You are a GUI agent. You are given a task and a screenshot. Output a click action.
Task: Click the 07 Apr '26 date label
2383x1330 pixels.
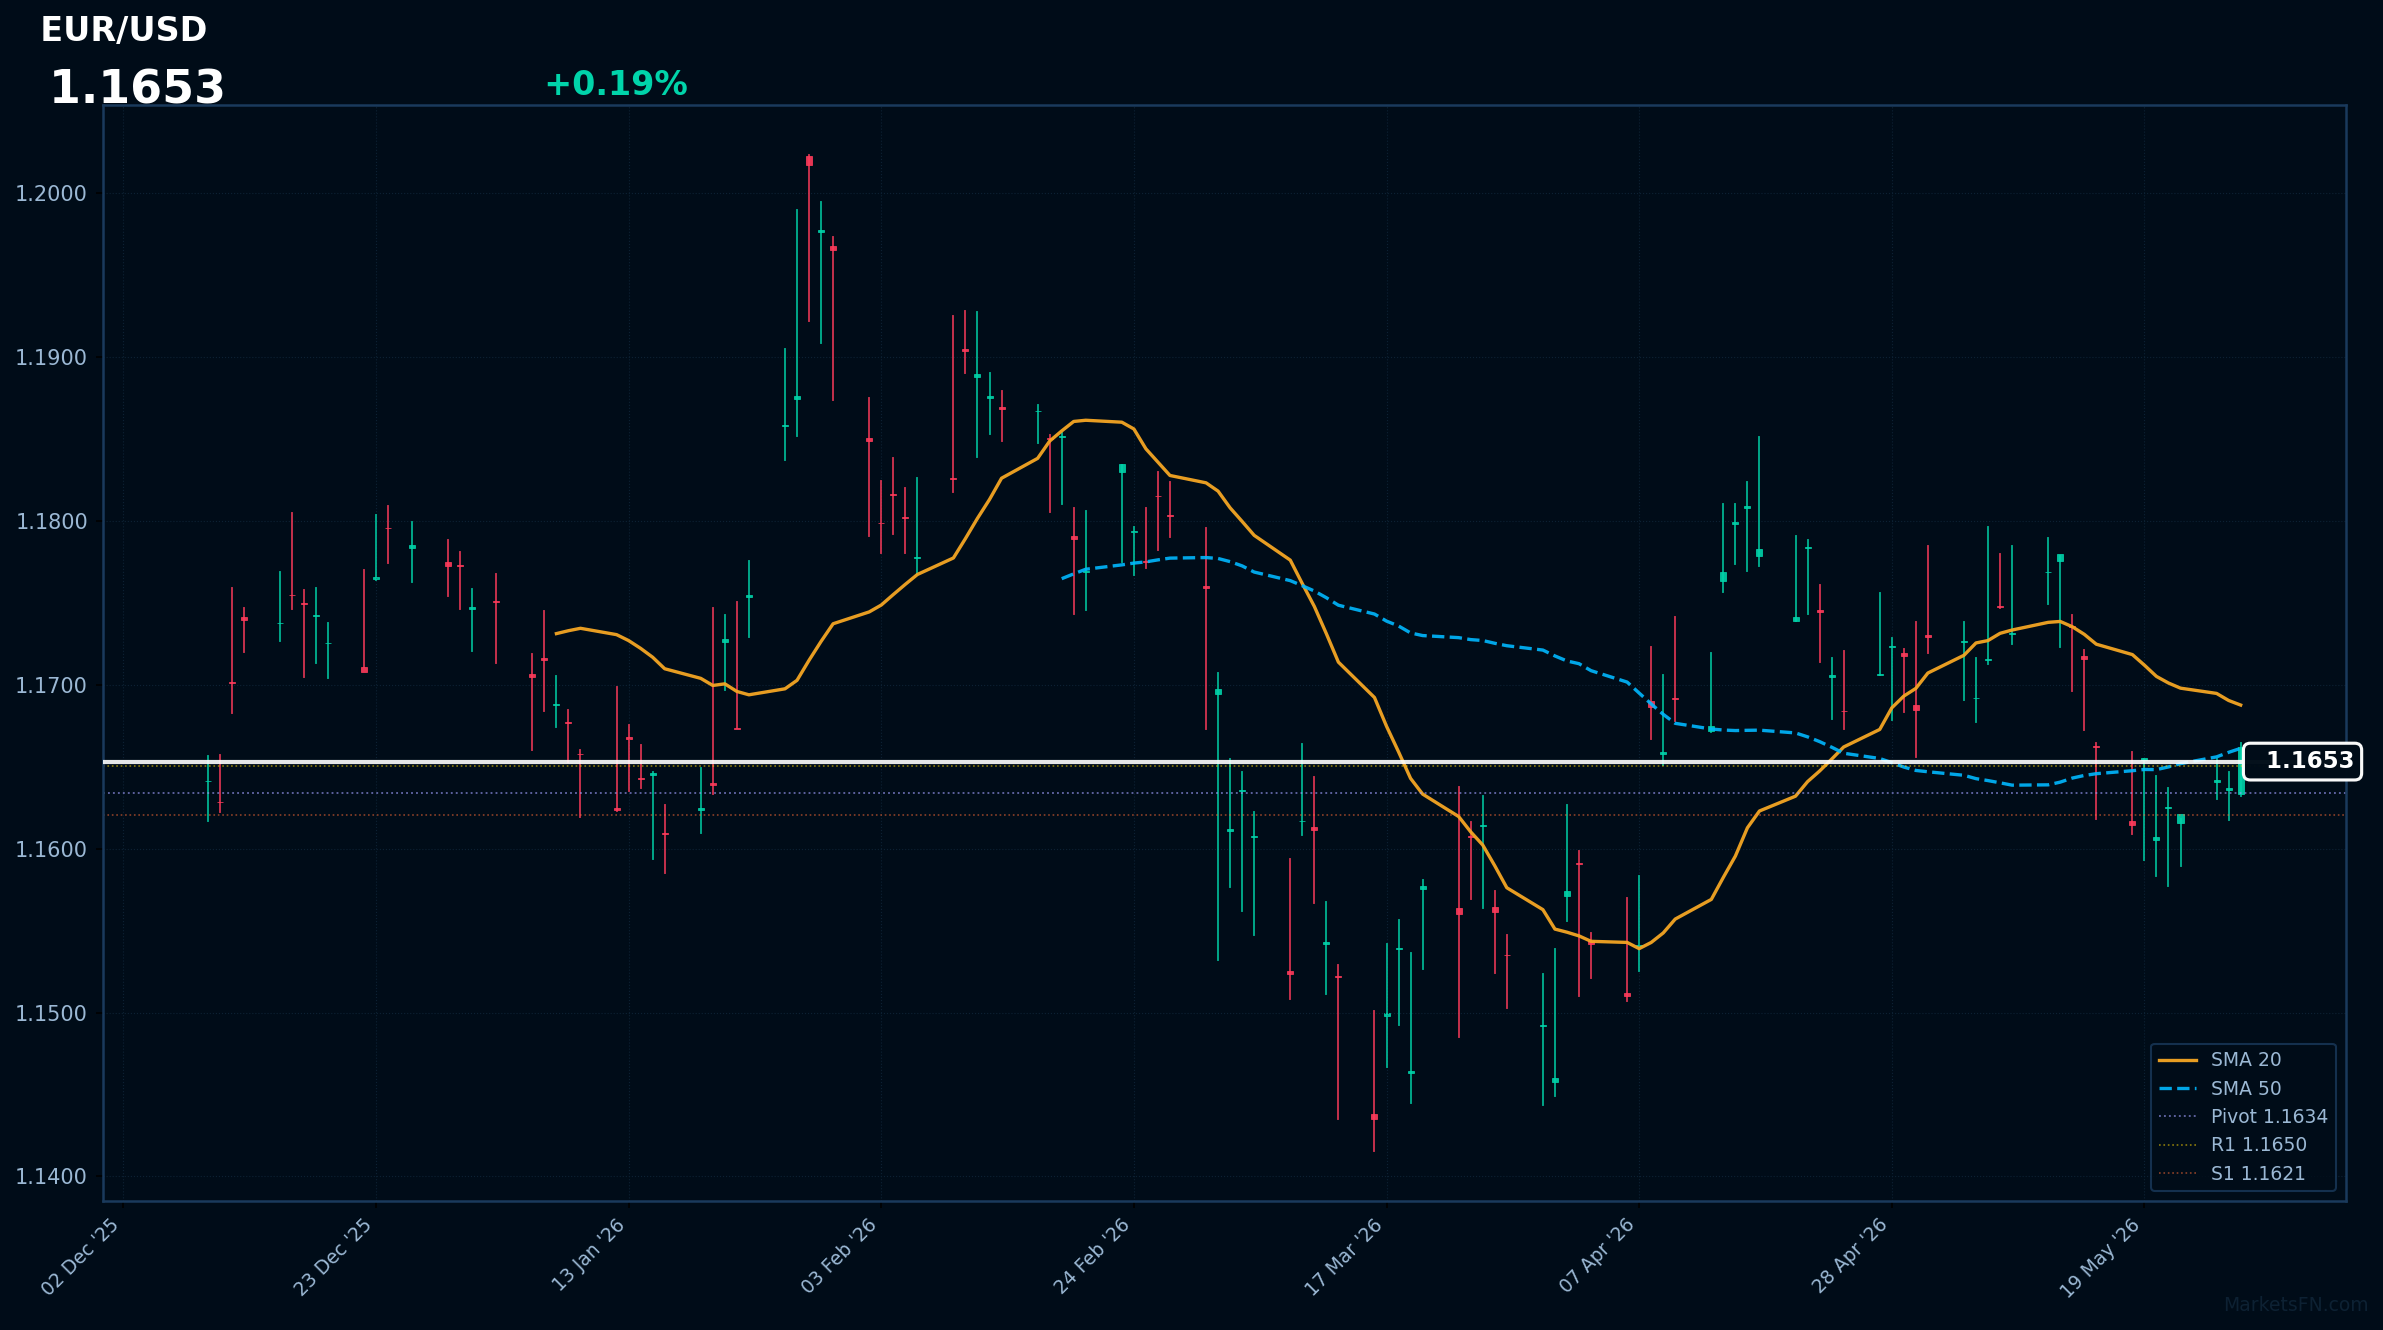(x=1597, y=1256)
